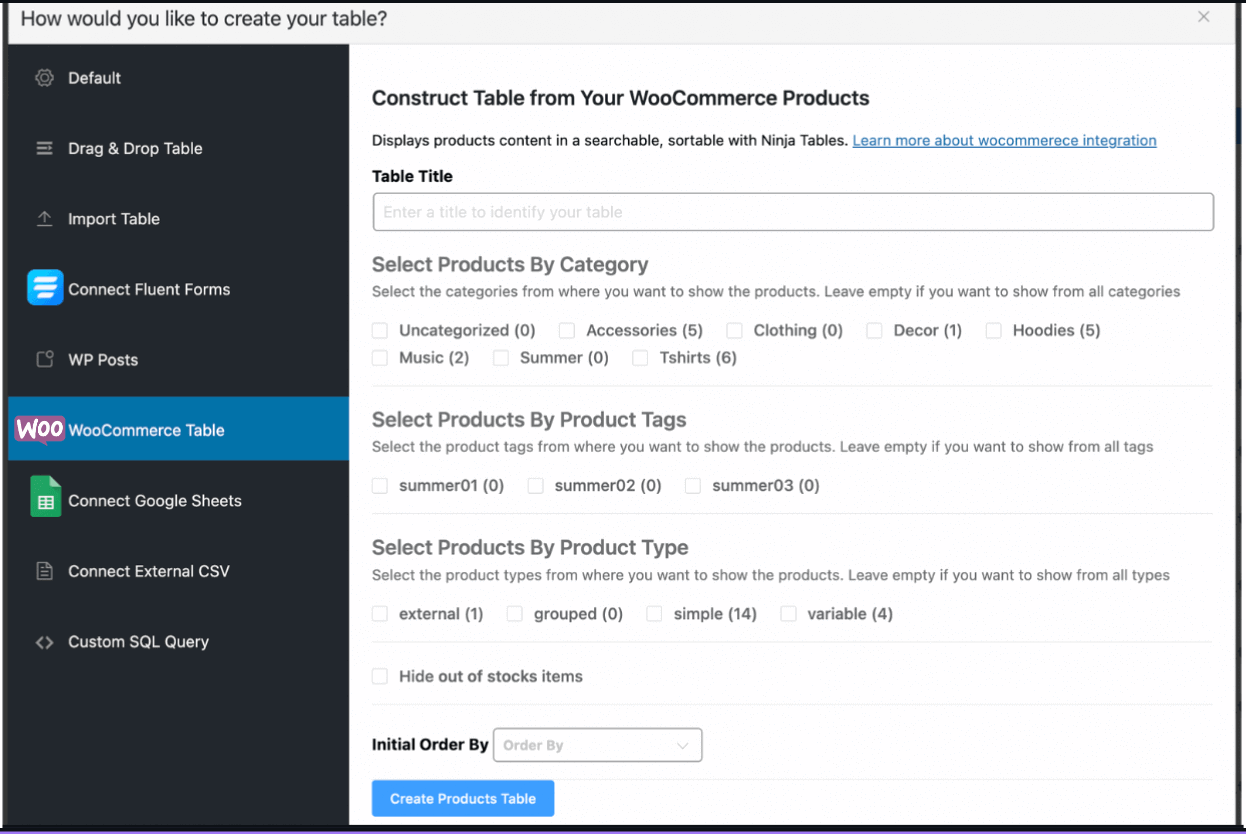The height and width of the screenshot is (834, 1246).
Task: Check the summer01 (0) tag
Action: click(x=380, y=485)
